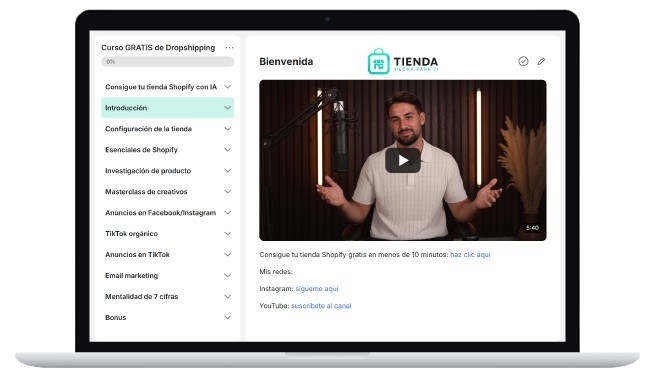The height and width of the screenshot is (381, 655).
Task: Click the Curso GRATIS de Dropshipping title
Action: click(x=158, y=48)
